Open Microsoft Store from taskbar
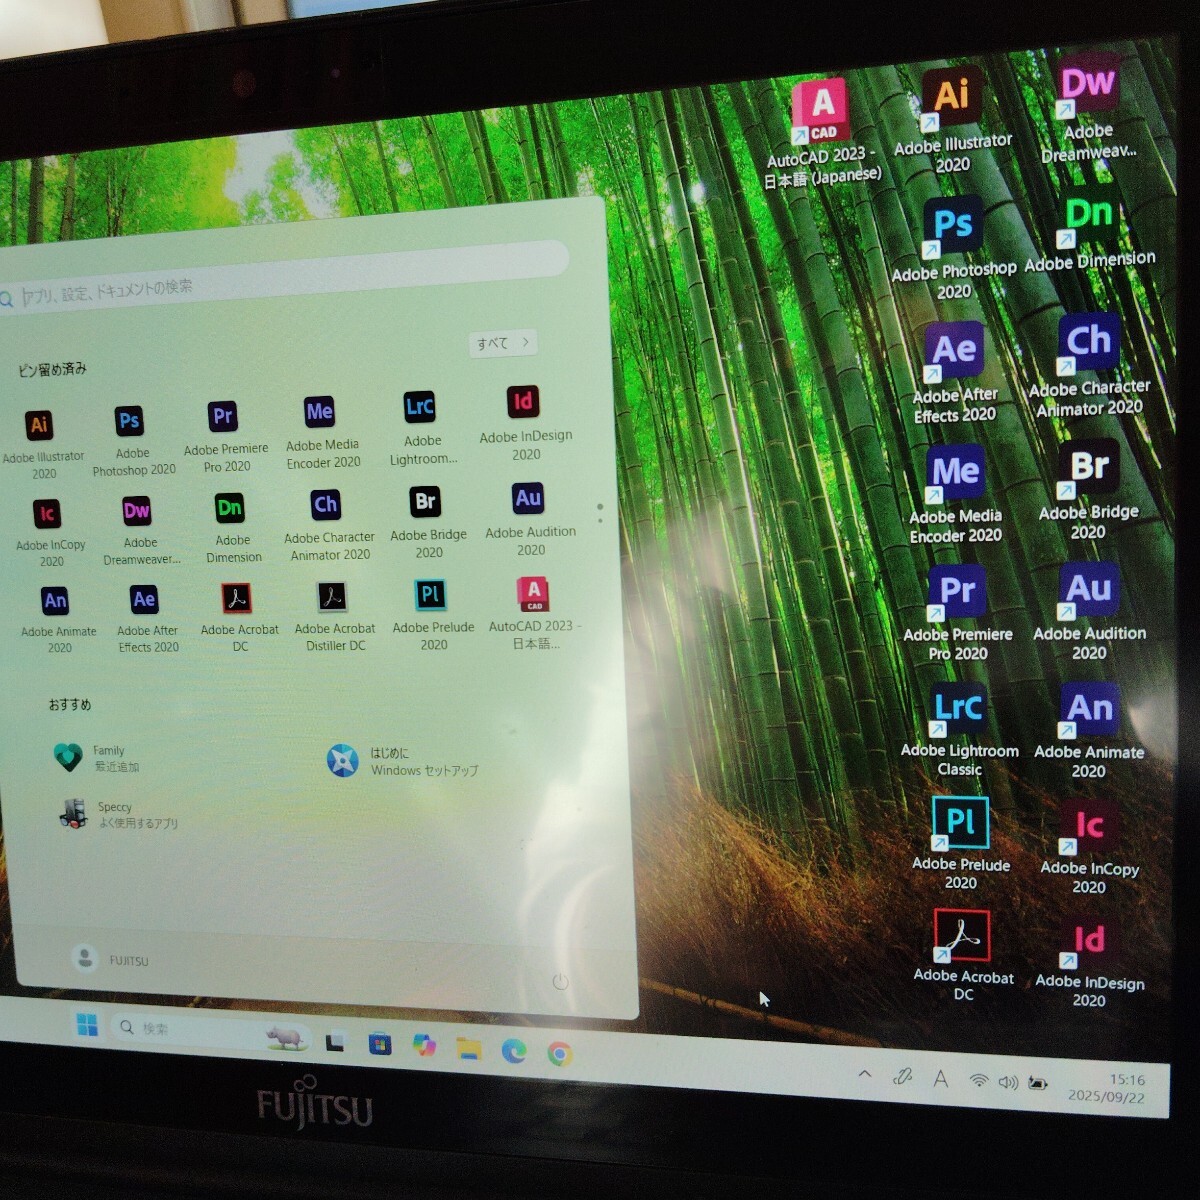Image resolution: width=1200 pixels, height=1200 pixels. click(x=379, y=1044)
